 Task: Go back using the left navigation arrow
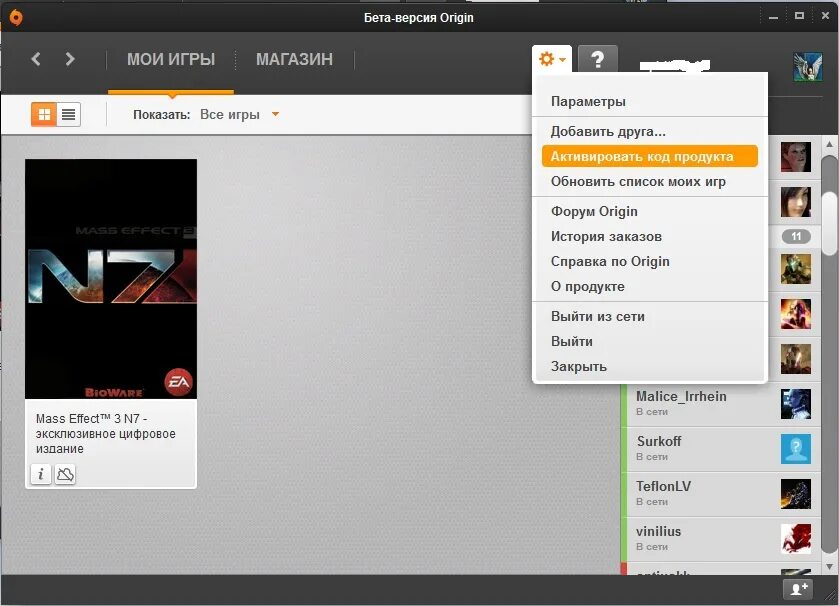point(35,58)
